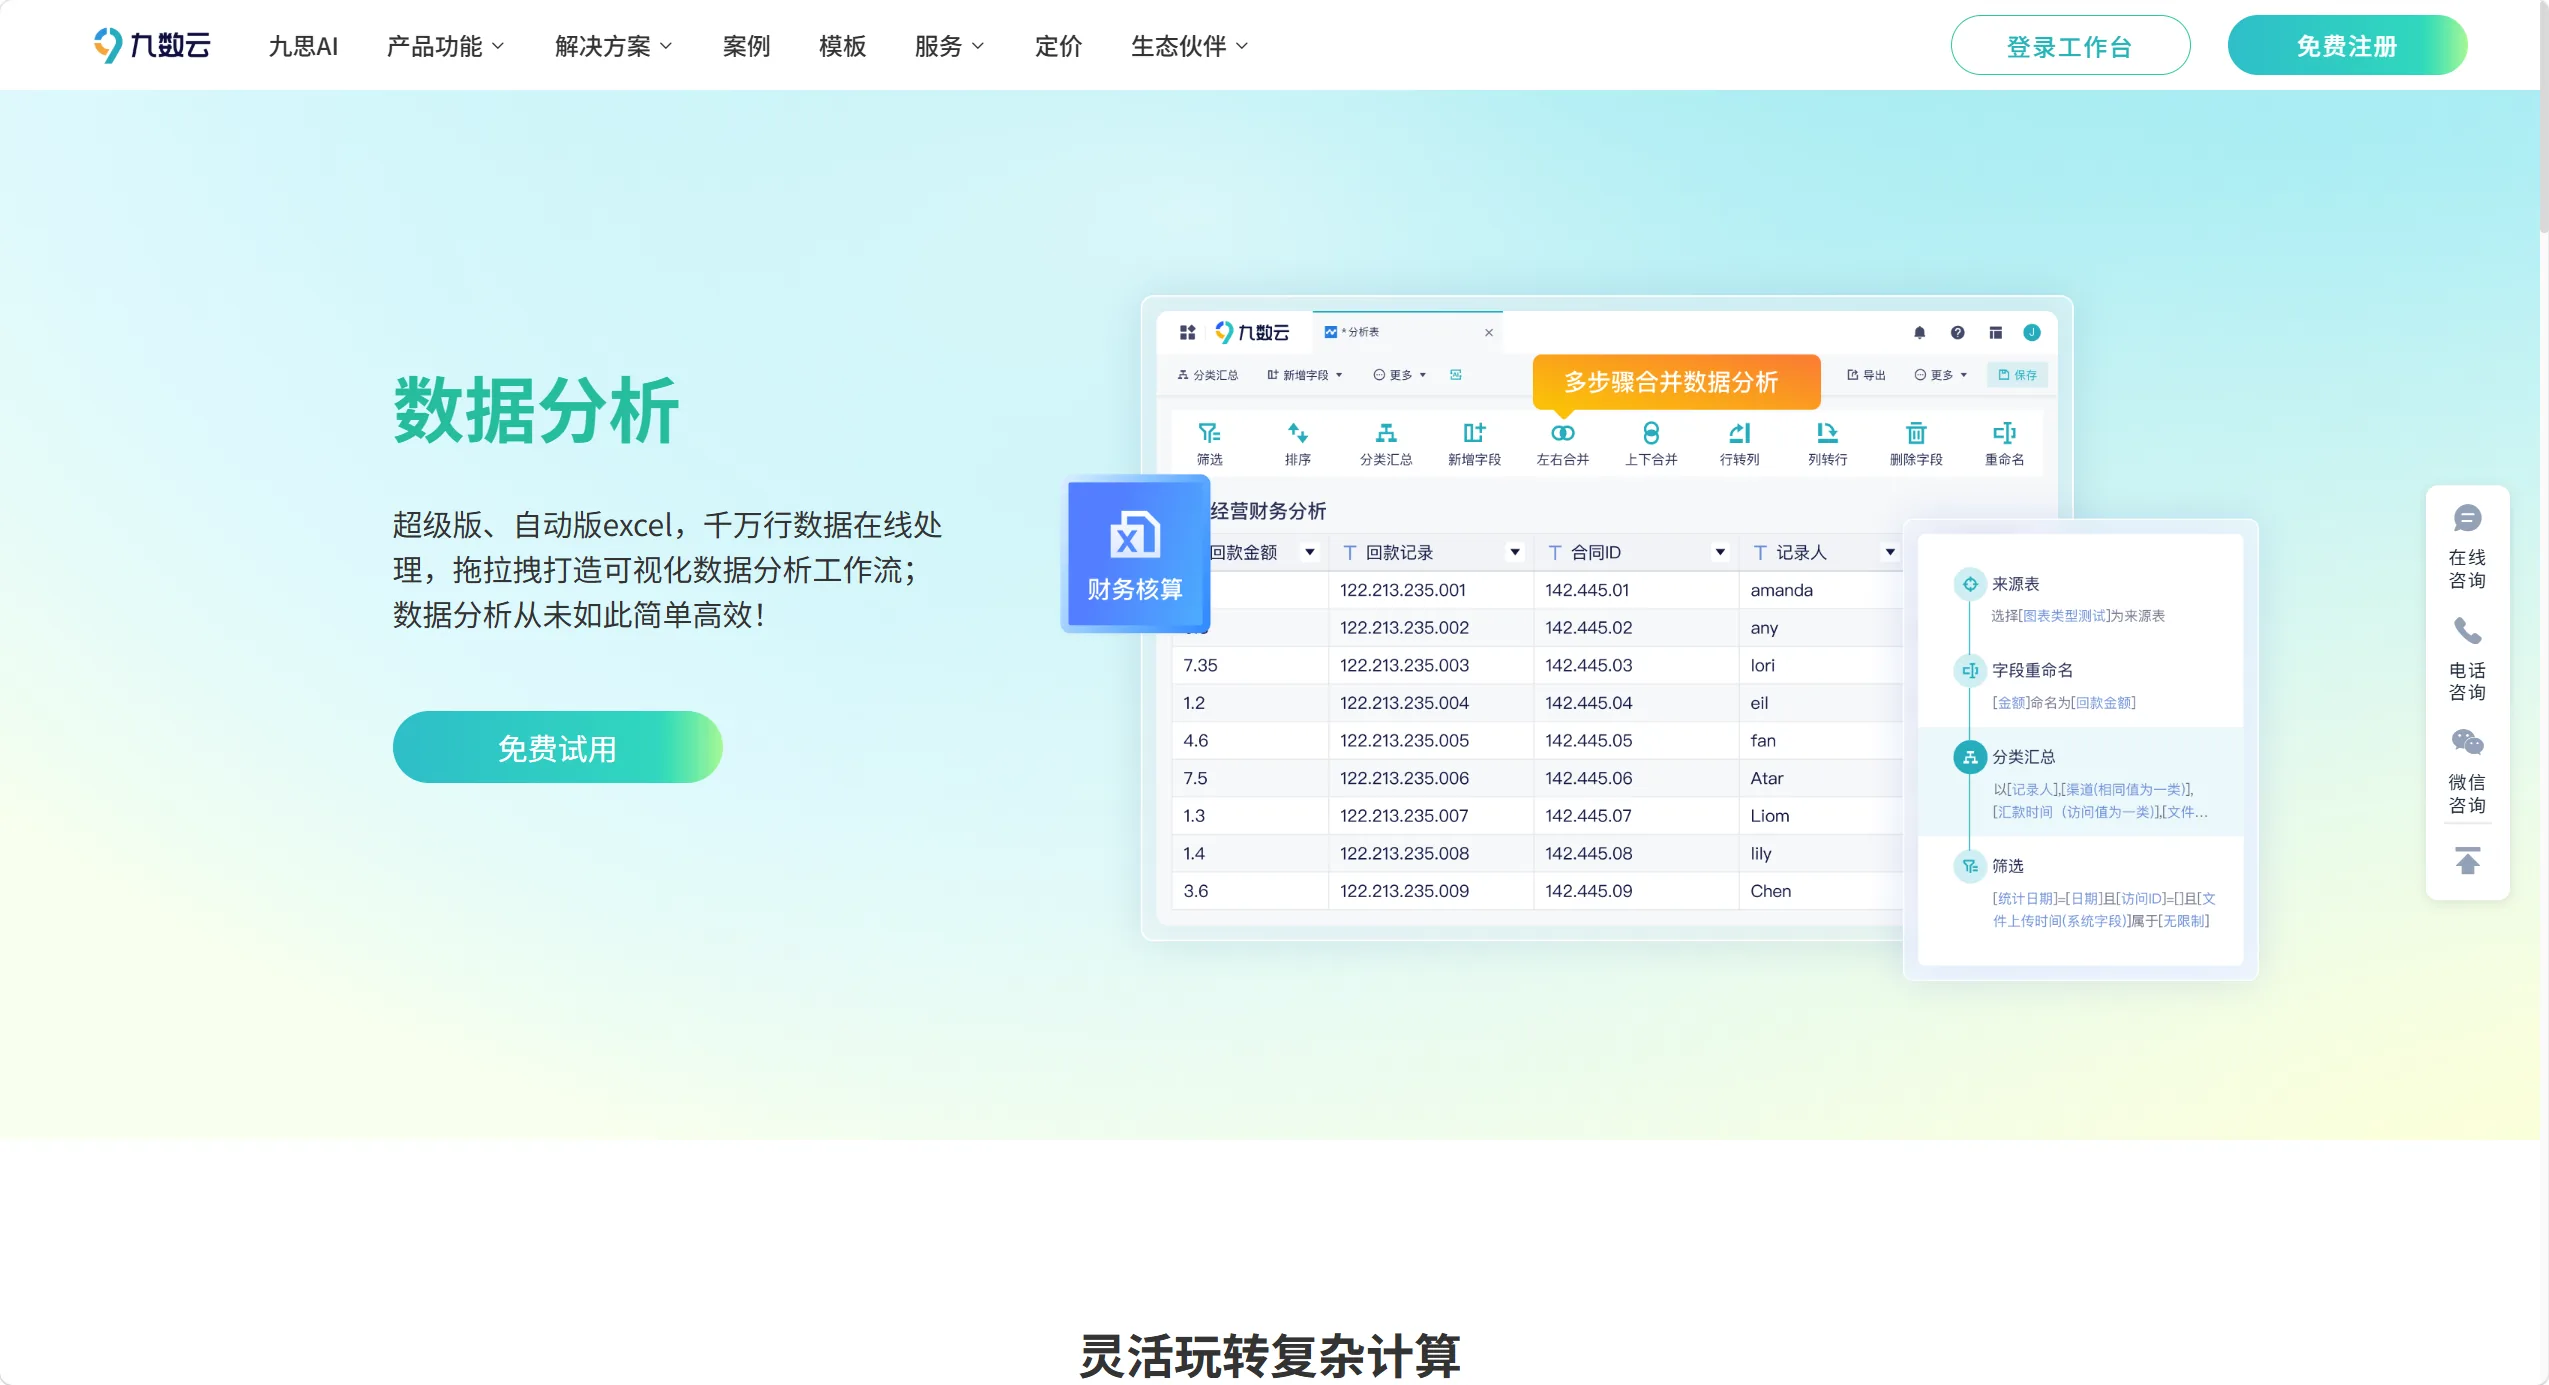
Task: Select the 排序 sort tool icon
Action: (x=1297, y=433)
